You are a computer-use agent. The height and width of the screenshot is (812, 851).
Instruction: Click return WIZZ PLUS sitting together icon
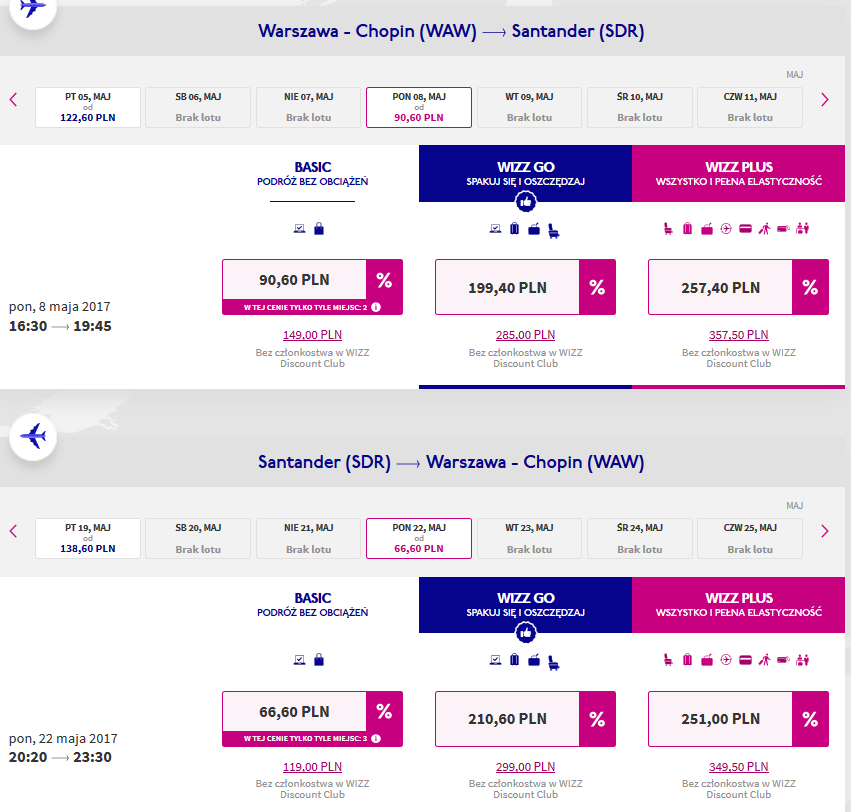[x=803, y=659]
